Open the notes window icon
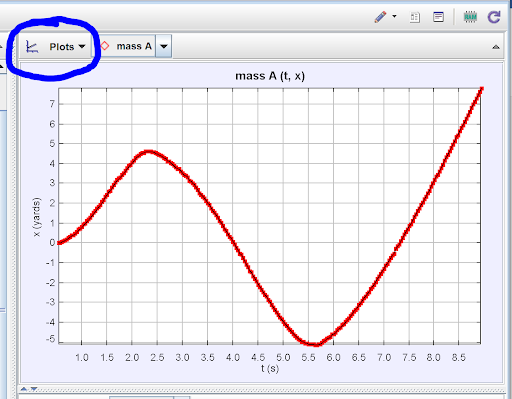Image resolution: width=512 pixels, height=399 pixels. (x=438, y=17)
